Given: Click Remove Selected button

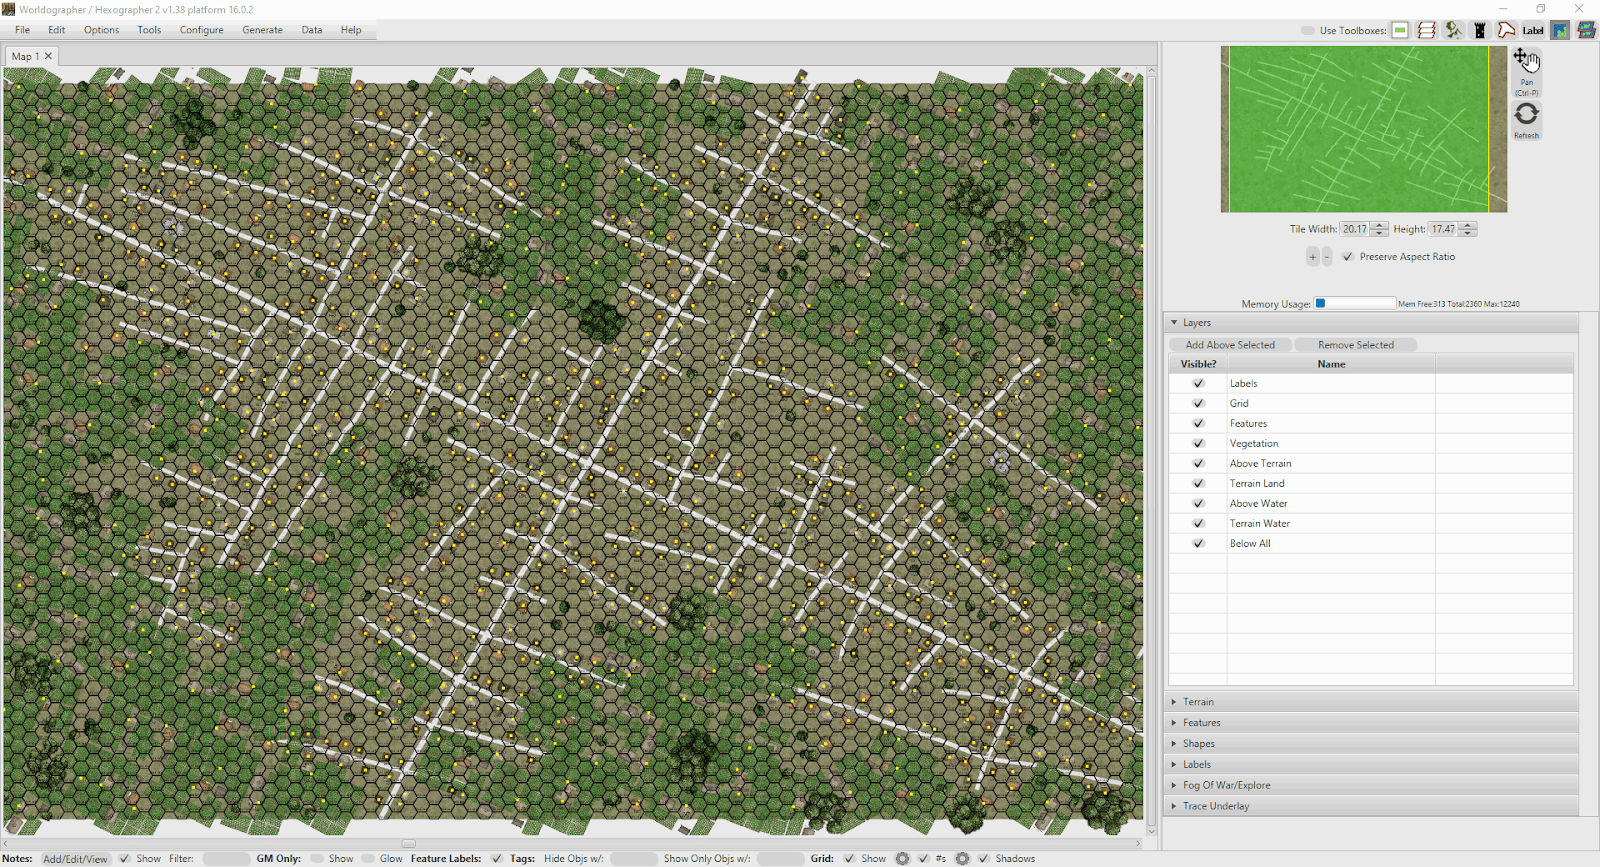Looking at the screenshot, I should coord(1355,345).
